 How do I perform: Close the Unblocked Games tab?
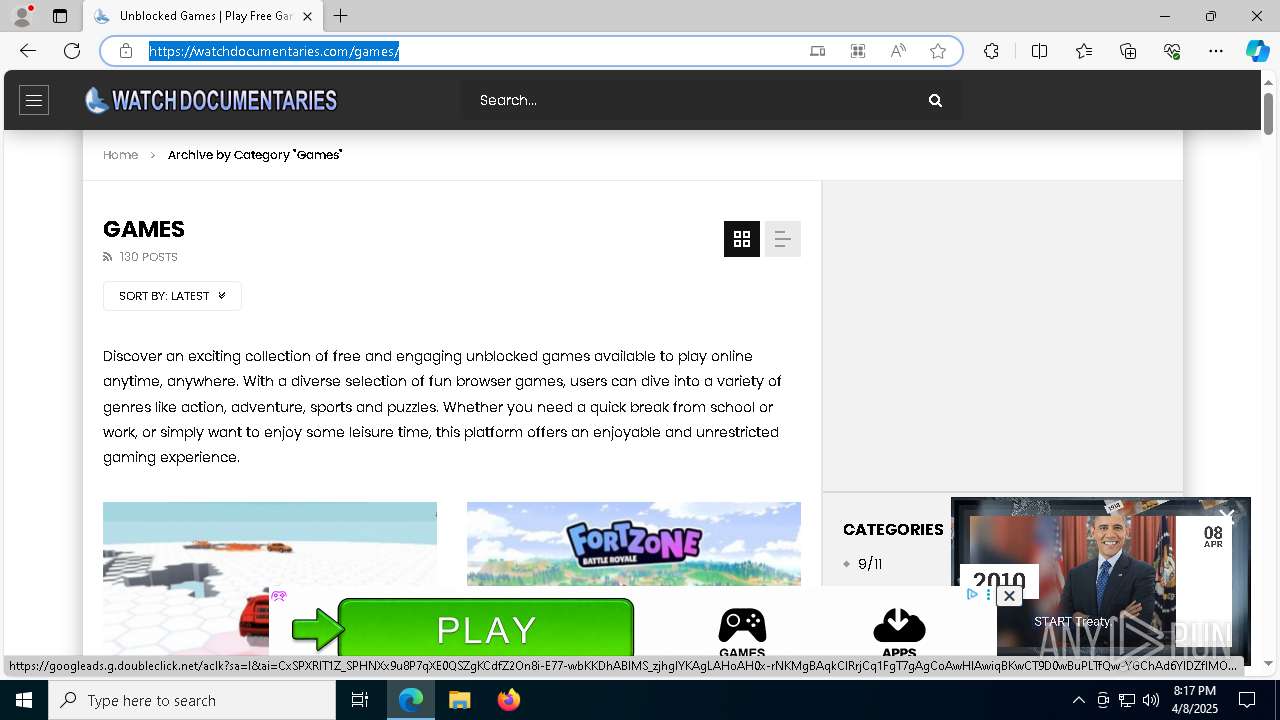[307, 16]
